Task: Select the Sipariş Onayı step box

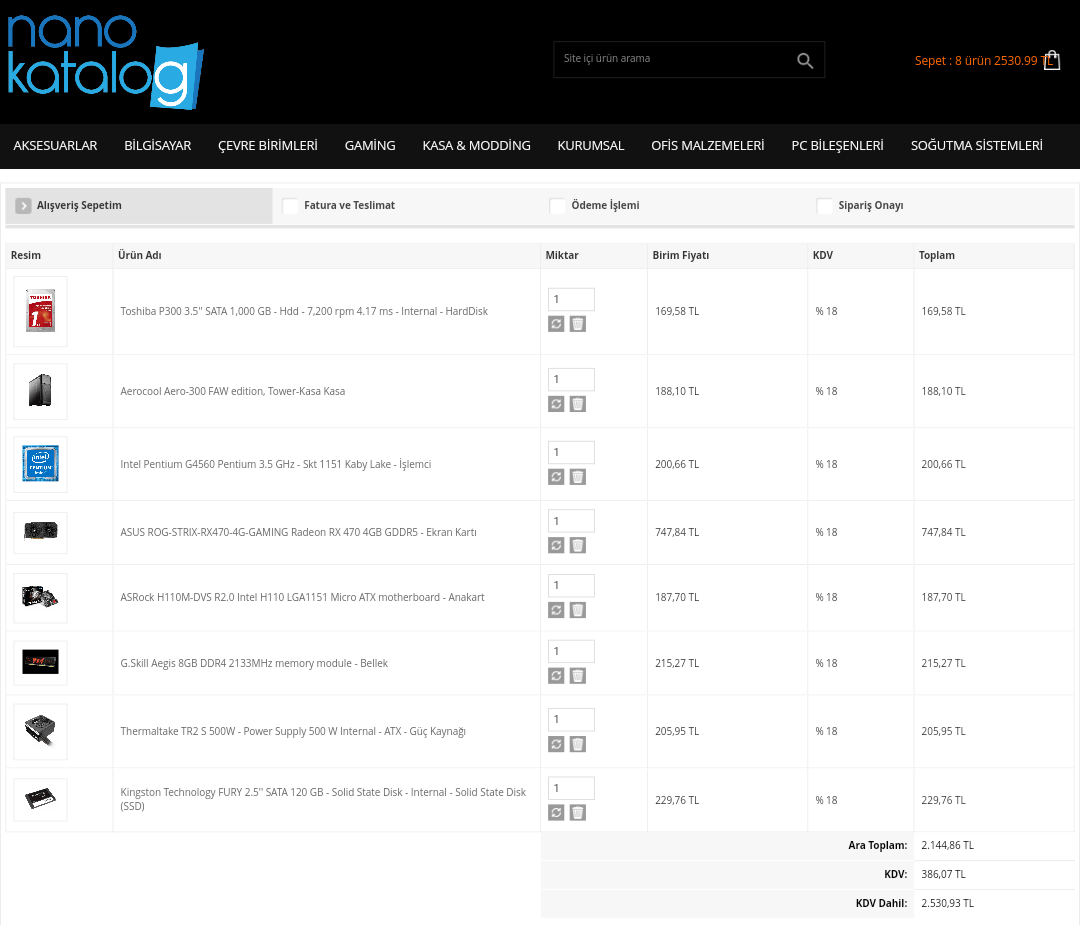Action: [x=824, y=205]
